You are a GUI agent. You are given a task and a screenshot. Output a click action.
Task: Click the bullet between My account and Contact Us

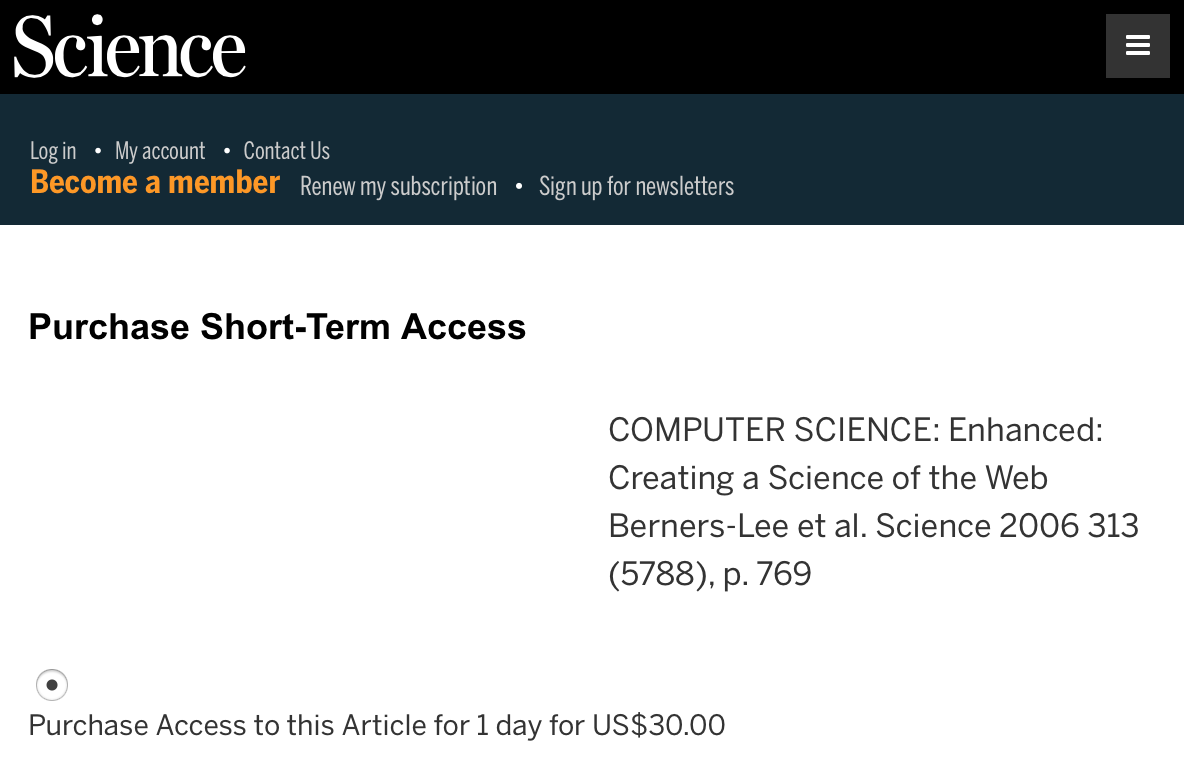click(x=225, y=151)
